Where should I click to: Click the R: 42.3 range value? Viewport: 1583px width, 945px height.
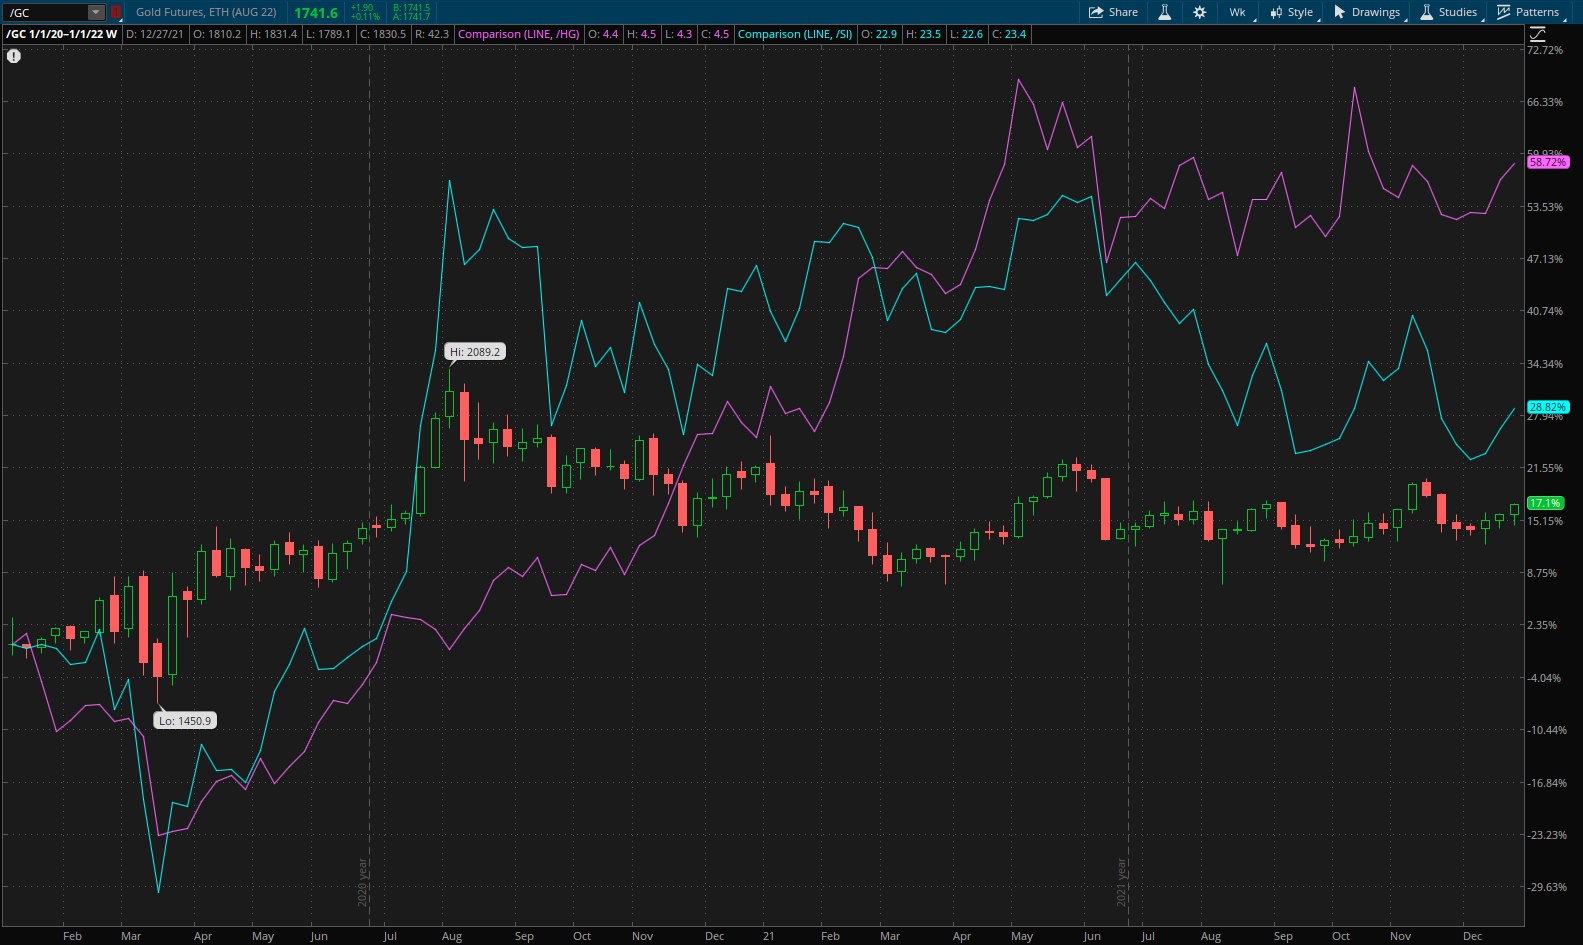point(432,34)
